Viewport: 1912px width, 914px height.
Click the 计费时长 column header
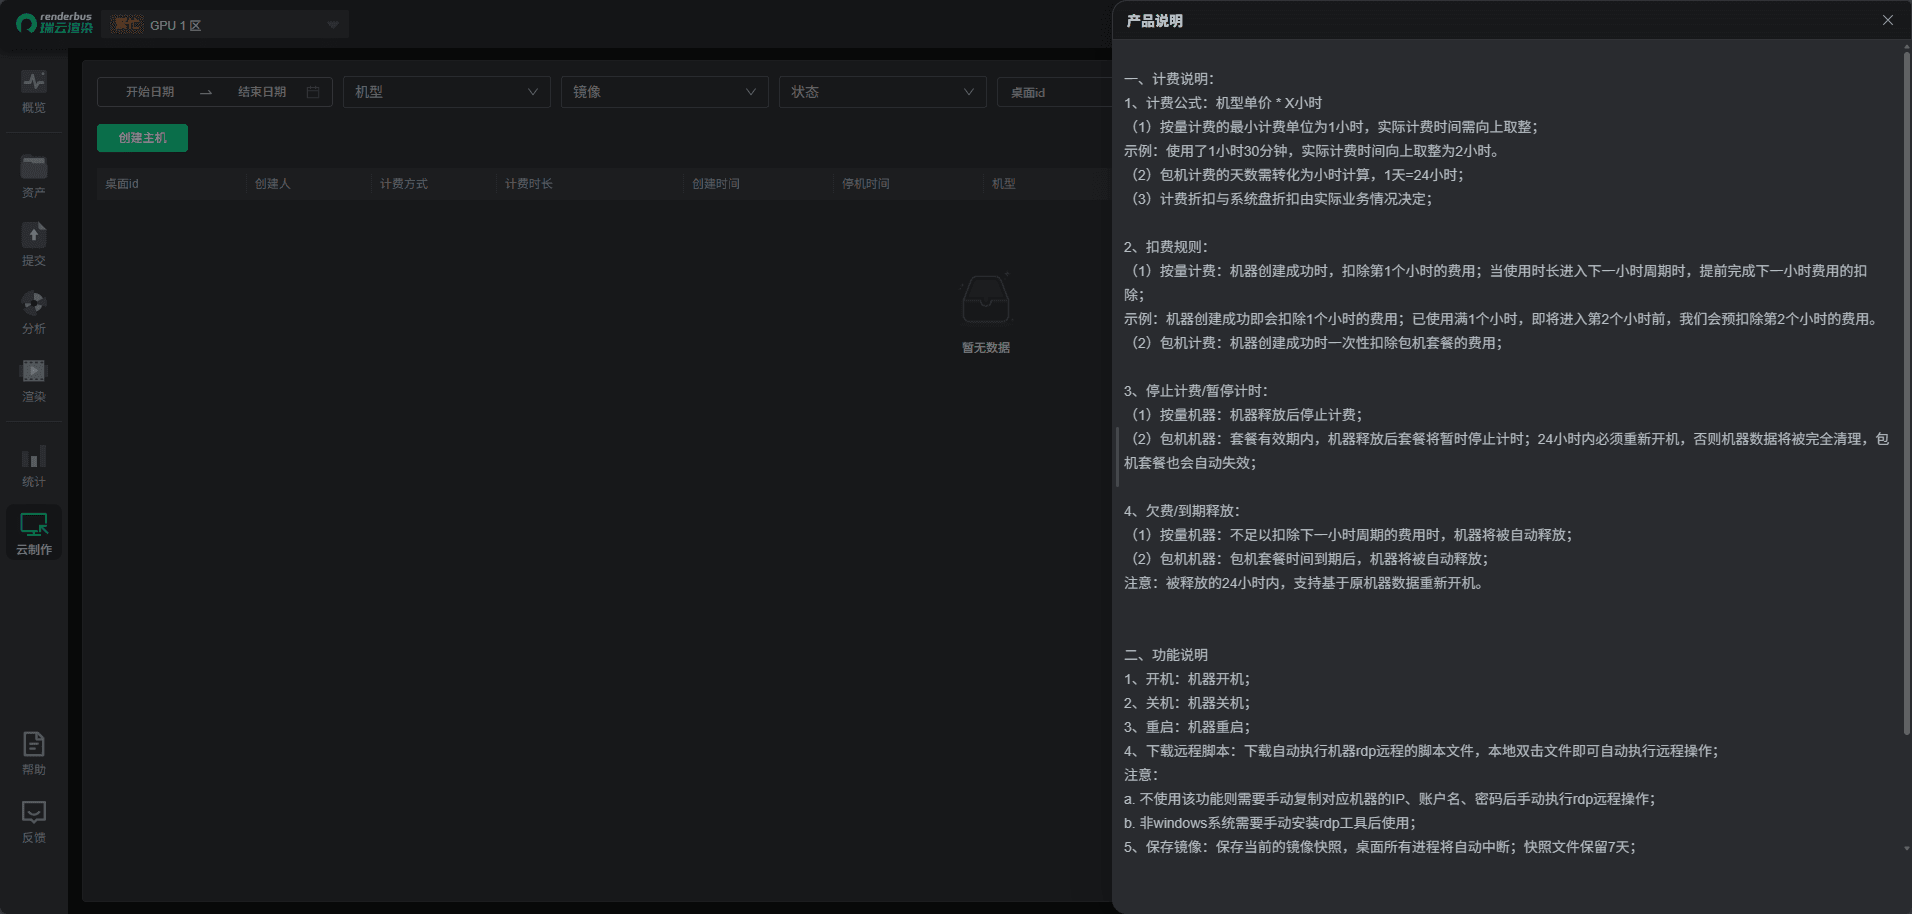pos(529,184)
